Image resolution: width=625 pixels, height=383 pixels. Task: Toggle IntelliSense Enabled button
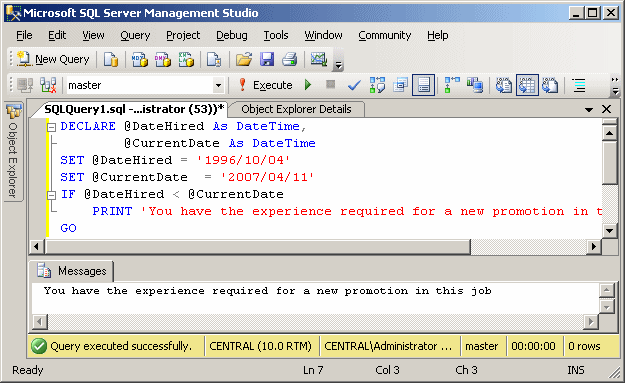pos(423,85)
